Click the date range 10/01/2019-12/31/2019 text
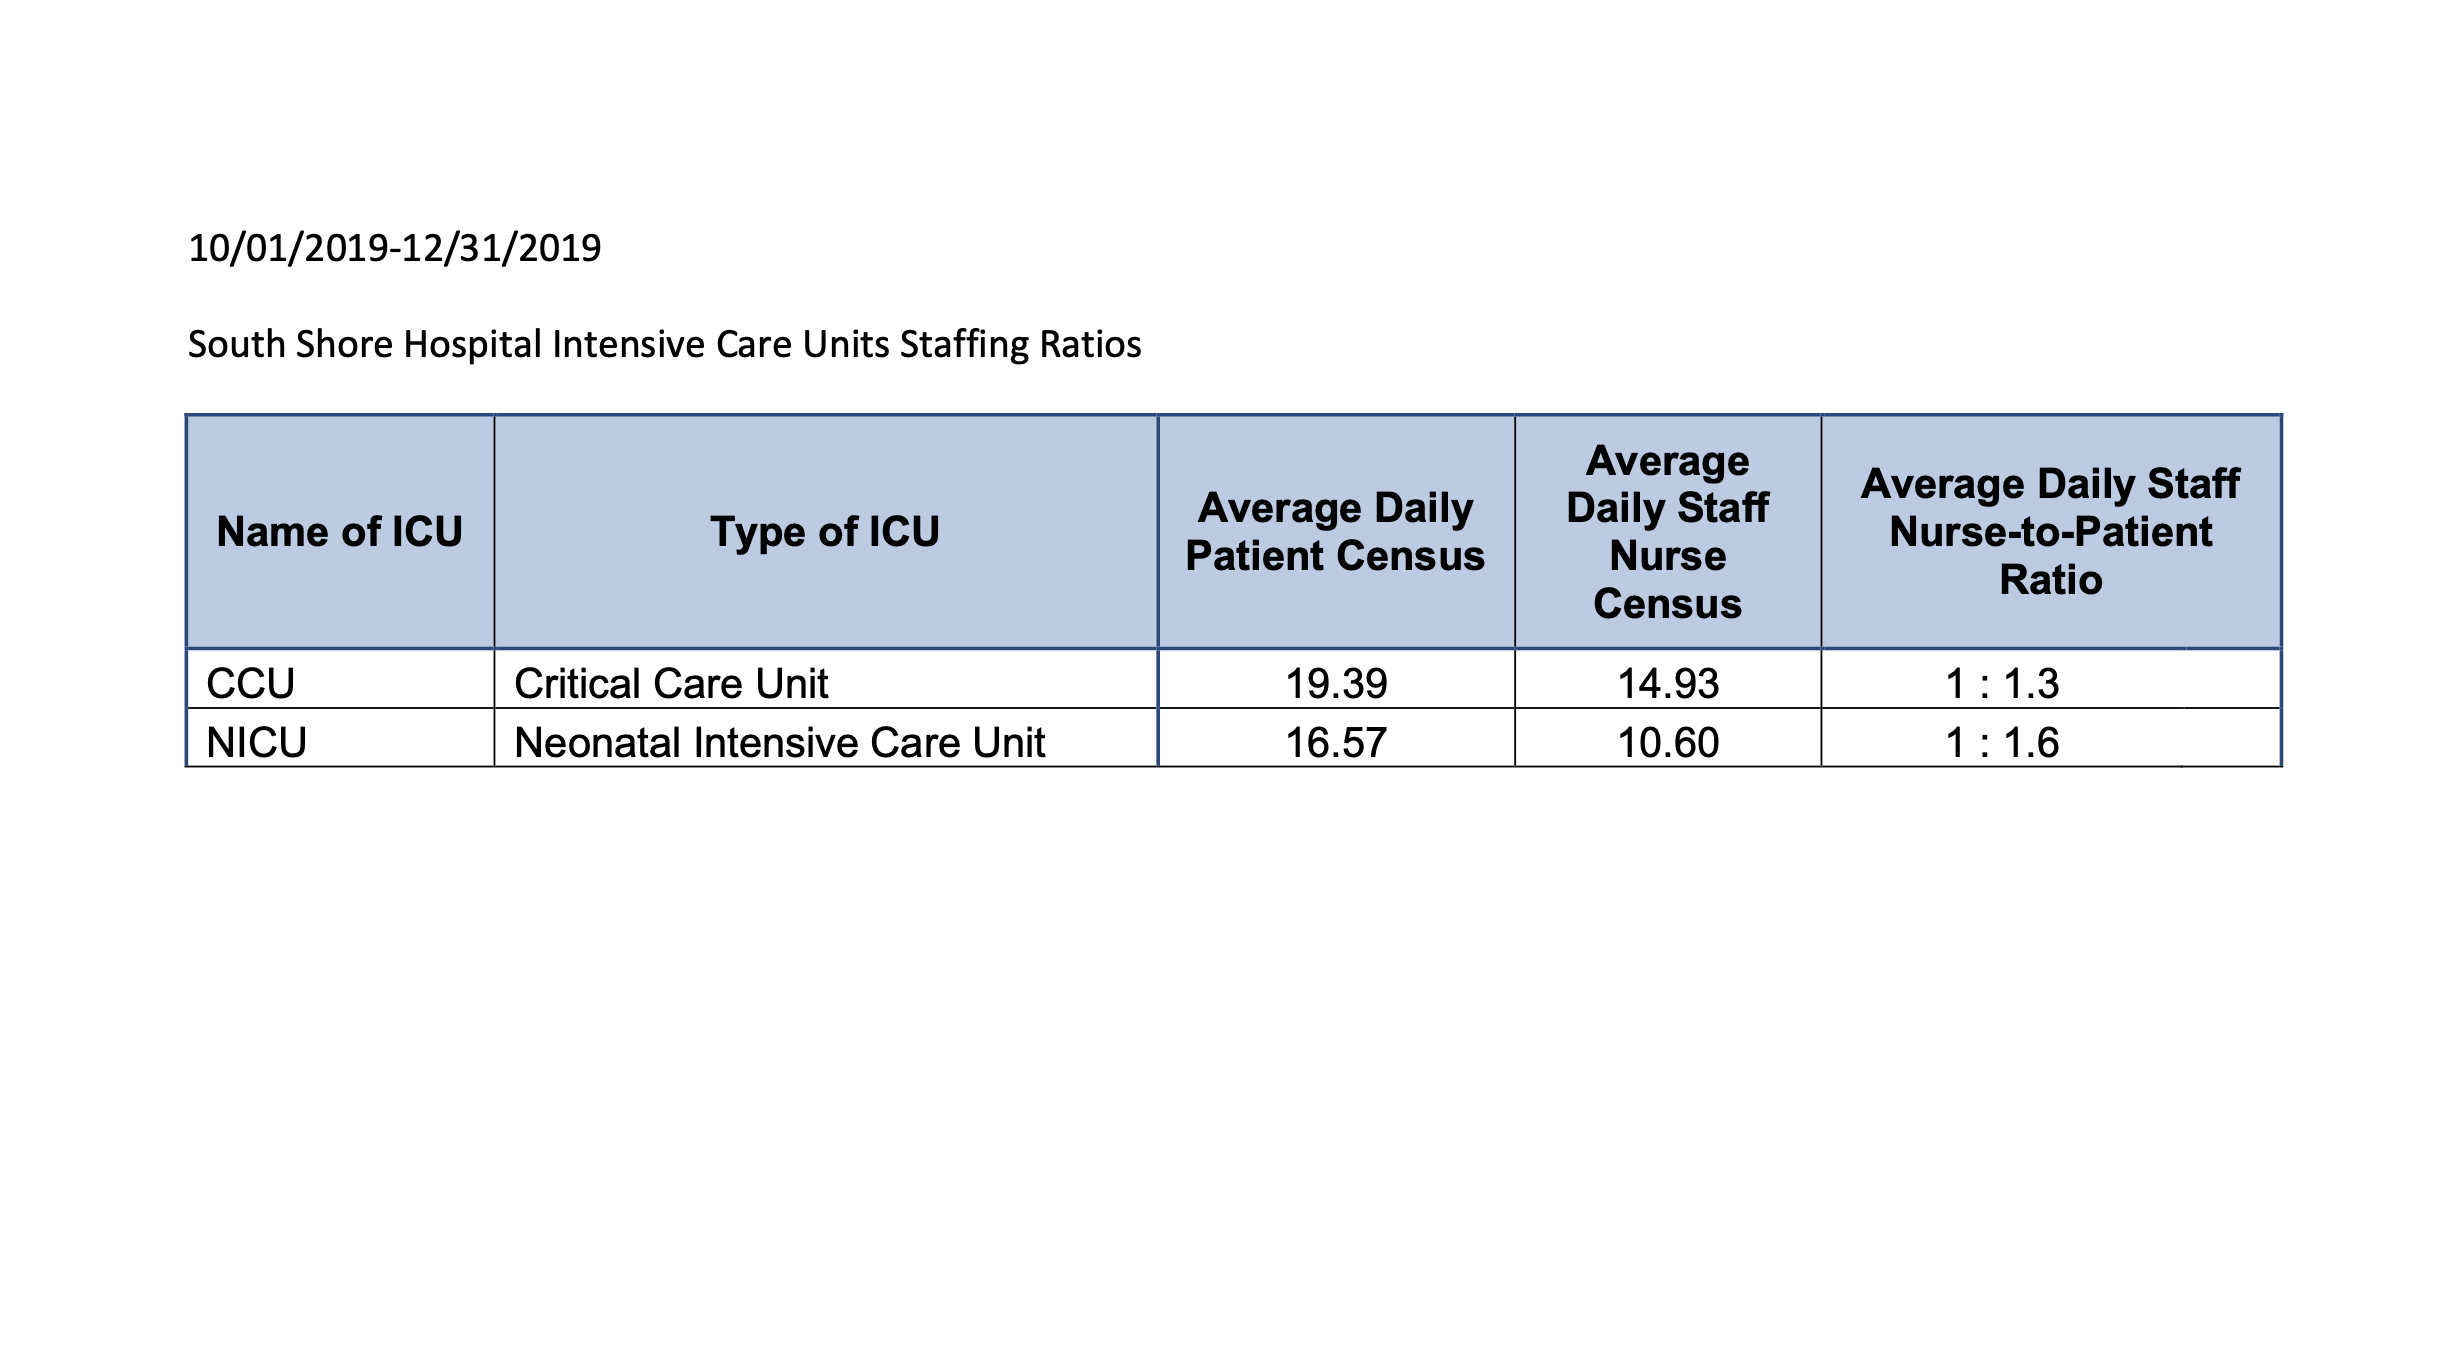The image size is (2456, 1346). point(394,248)
